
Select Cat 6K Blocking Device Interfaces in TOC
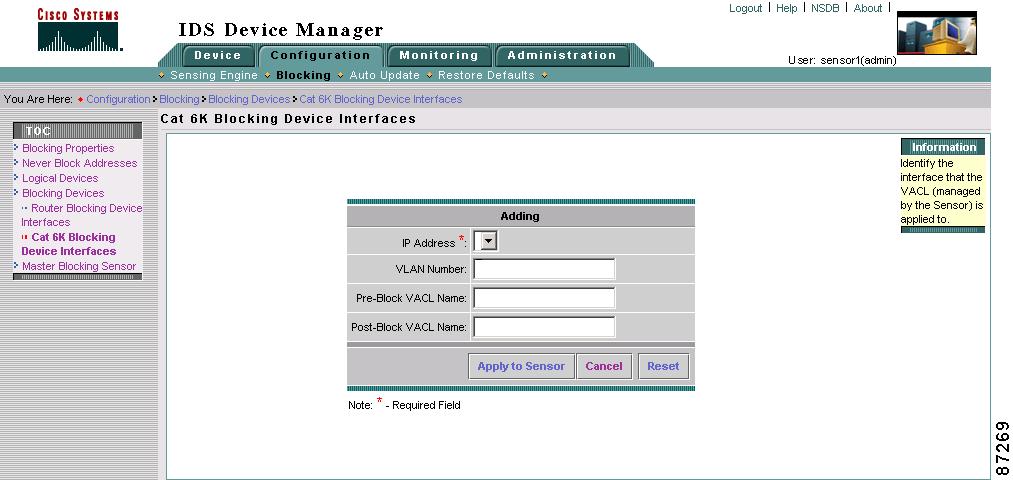(x=68, y=244)
